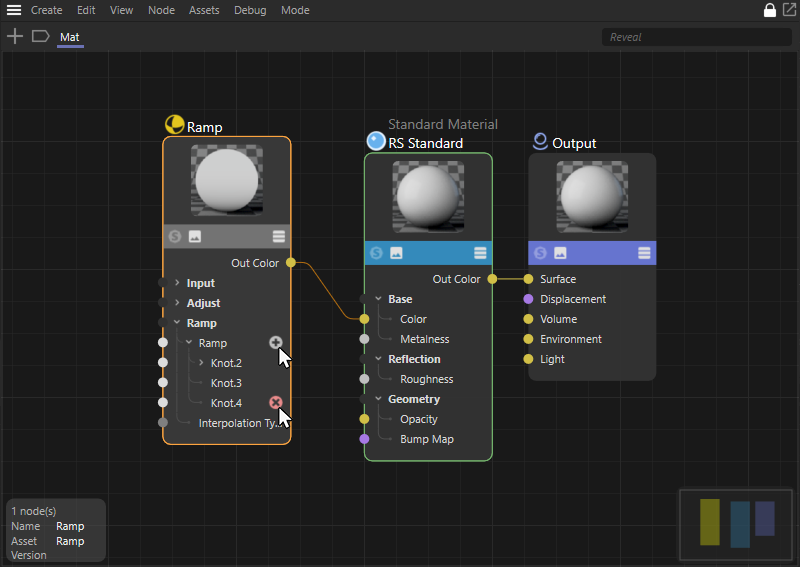This screenshot has height=567, width=800.
Task: Click the Environment input port
Action: (x=529, y=339)
